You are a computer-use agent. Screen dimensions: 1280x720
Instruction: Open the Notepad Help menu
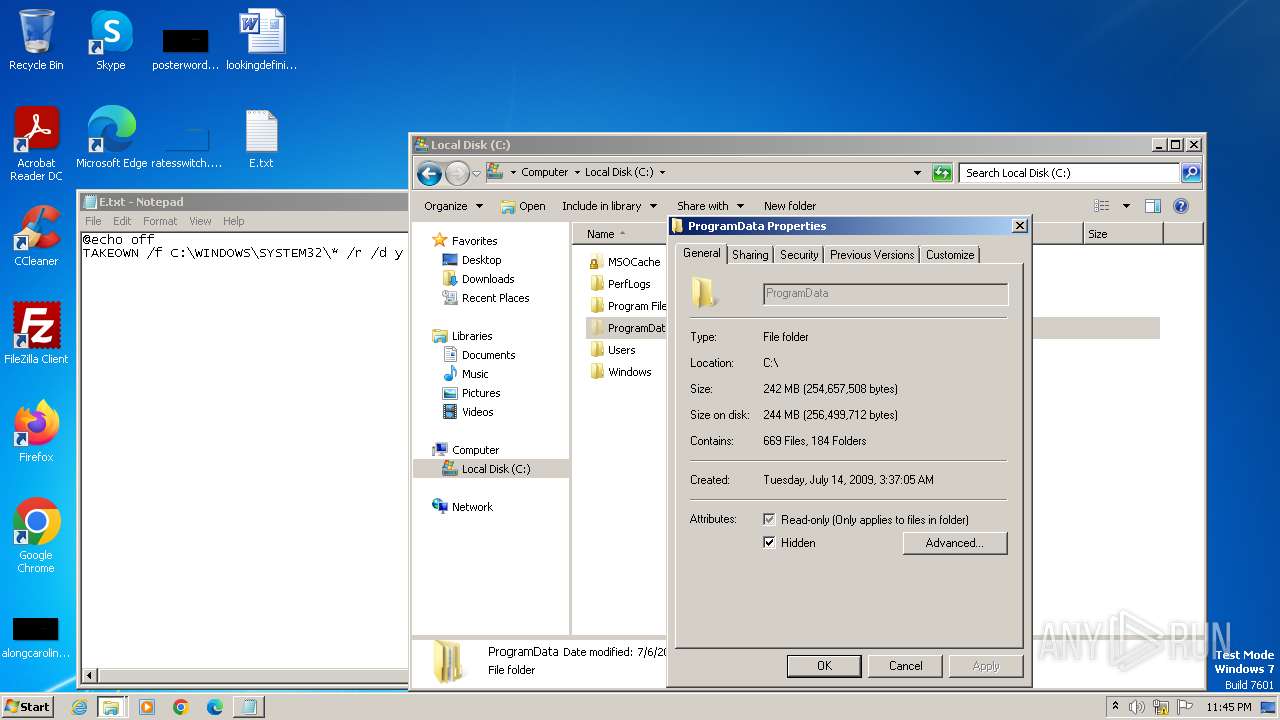coord(233,221)
